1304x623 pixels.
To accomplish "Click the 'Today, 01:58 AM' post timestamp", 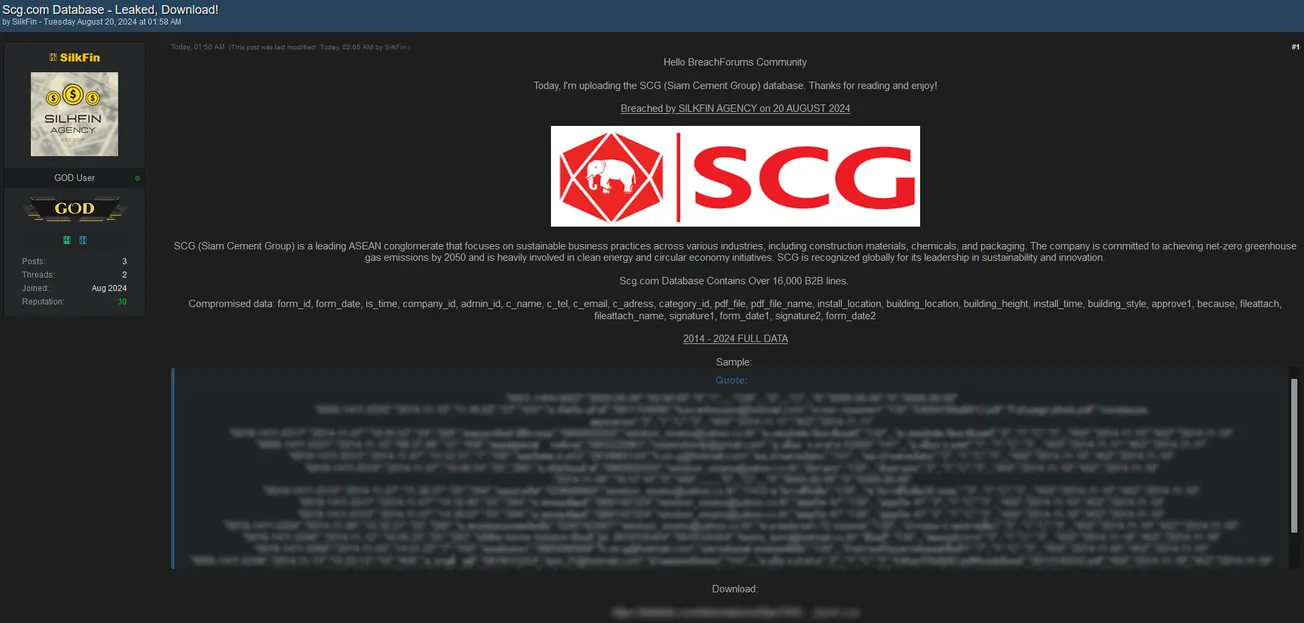I will pyautogui.click(x=198, y=47).
